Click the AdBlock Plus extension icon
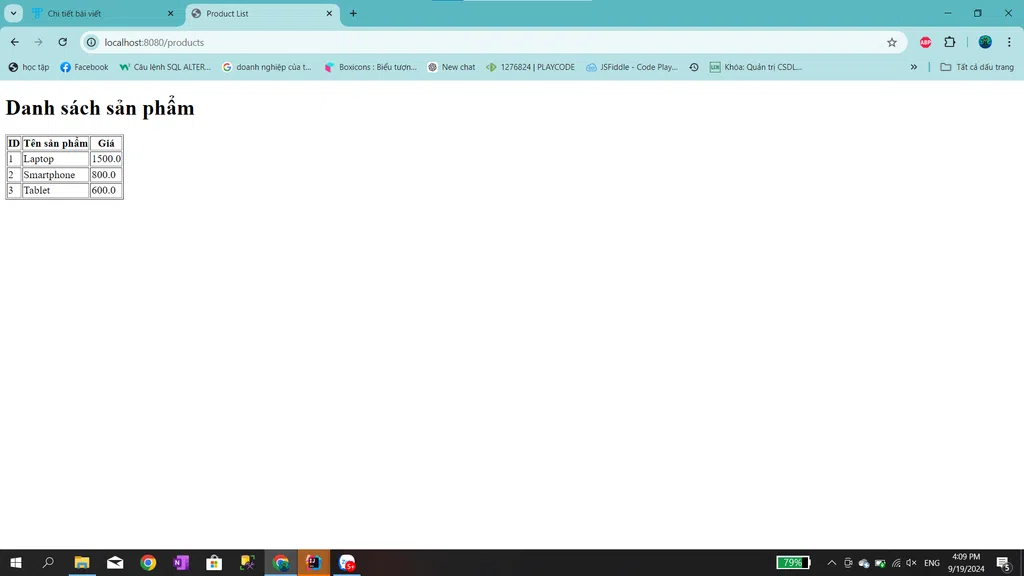Viewport: 1024px width, 576px height. click(925, 42)
